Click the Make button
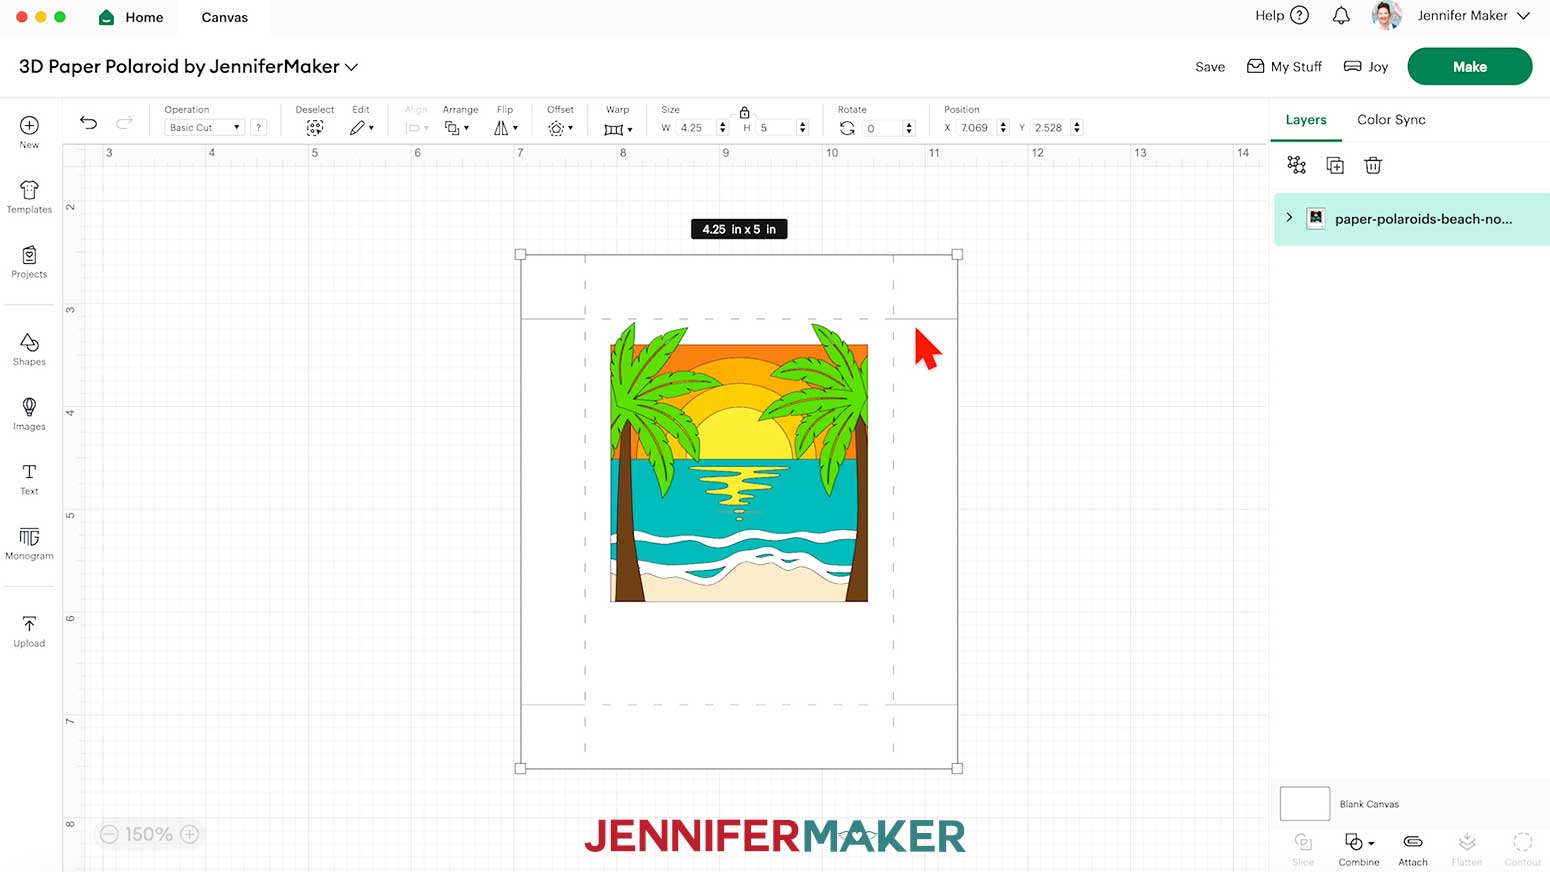The height and width of the screenshot is (872, 1550). pyautogui.click(x=1469, y=67)
